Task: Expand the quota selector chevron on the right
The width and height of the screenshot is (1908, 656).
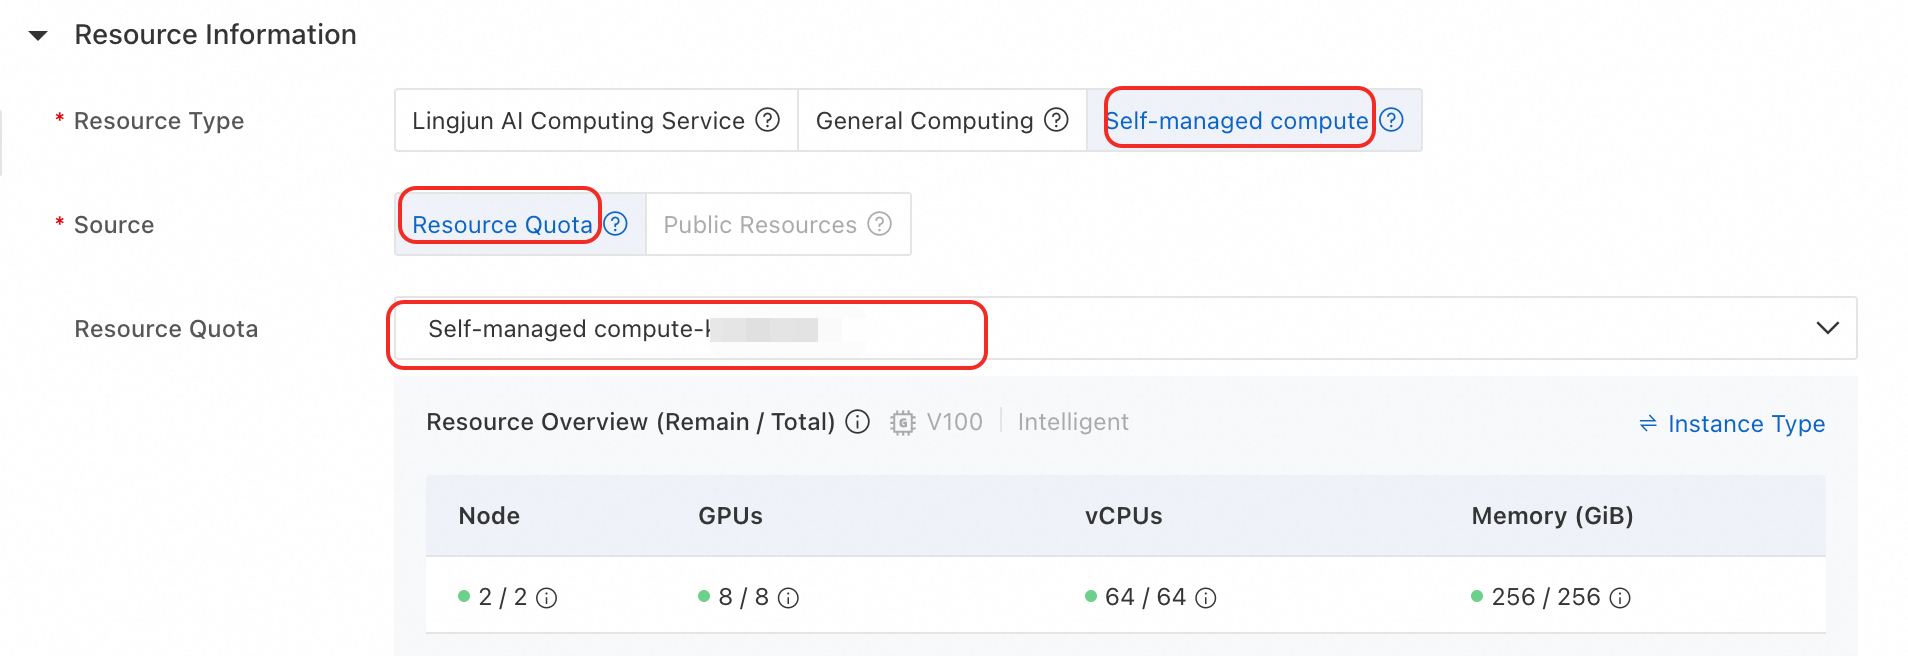Action: (1827, 328)
